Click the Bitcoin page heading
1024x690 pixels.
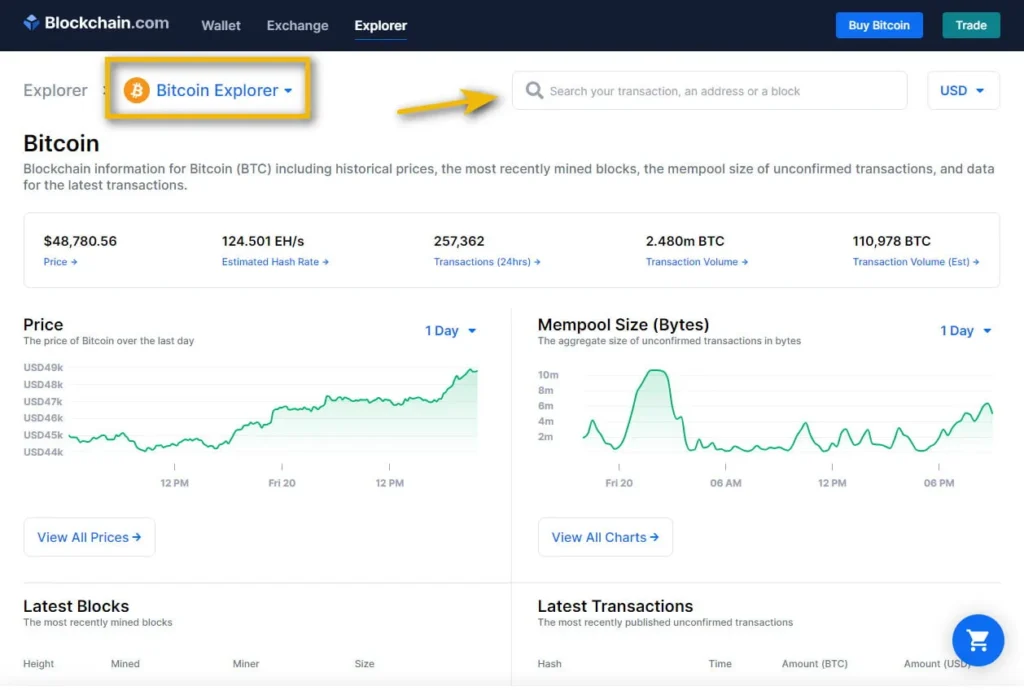pos(61,144)
